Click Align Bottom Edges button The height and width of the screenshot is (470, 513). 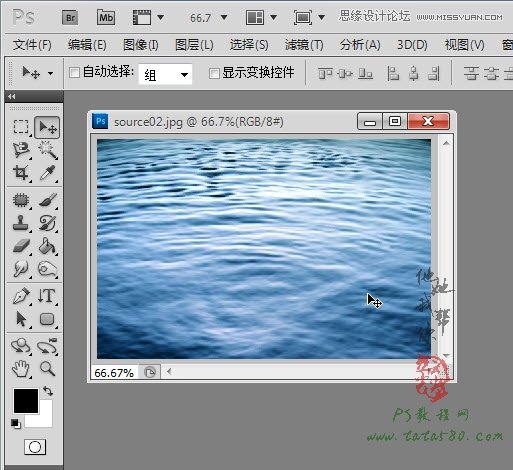(365, 73)
